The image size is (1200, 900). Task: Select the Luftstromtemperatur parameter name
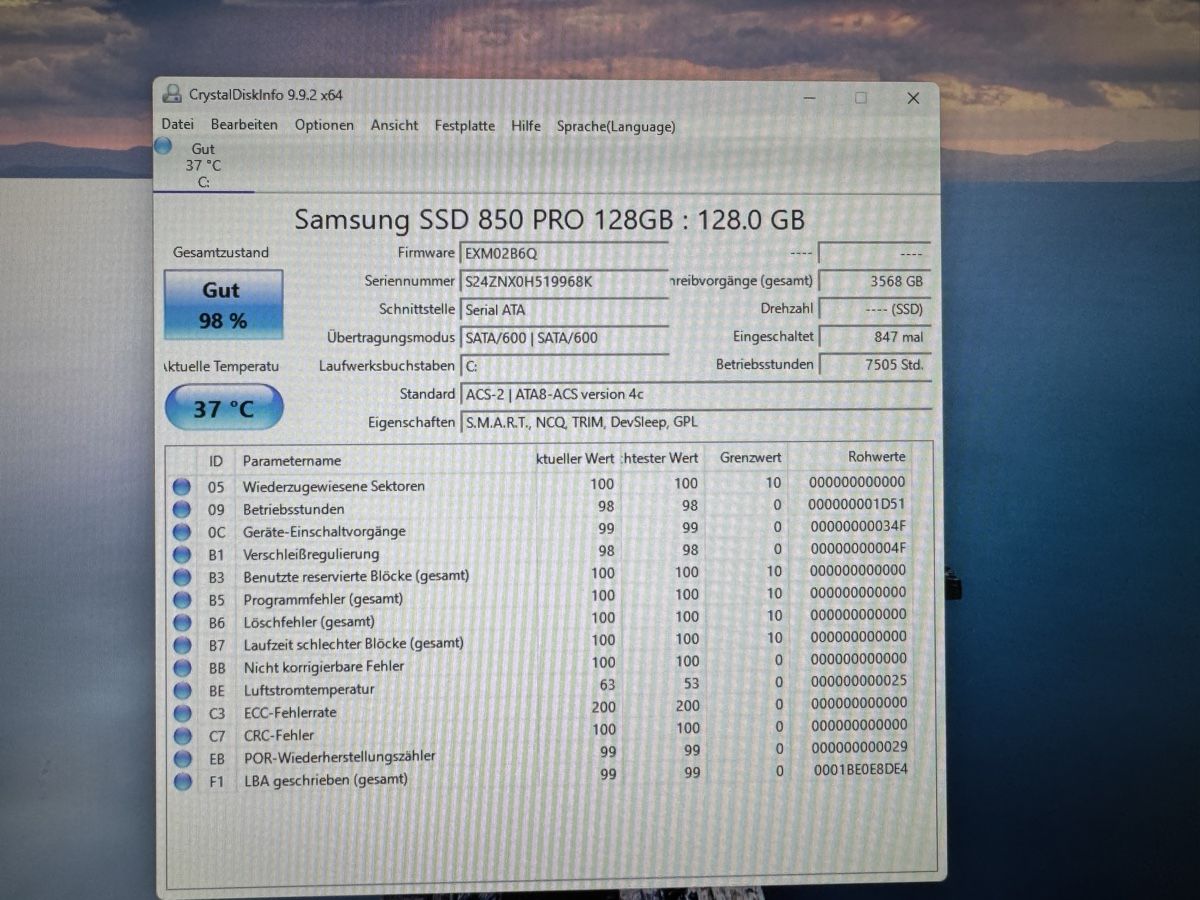click(x=309, y=690)
